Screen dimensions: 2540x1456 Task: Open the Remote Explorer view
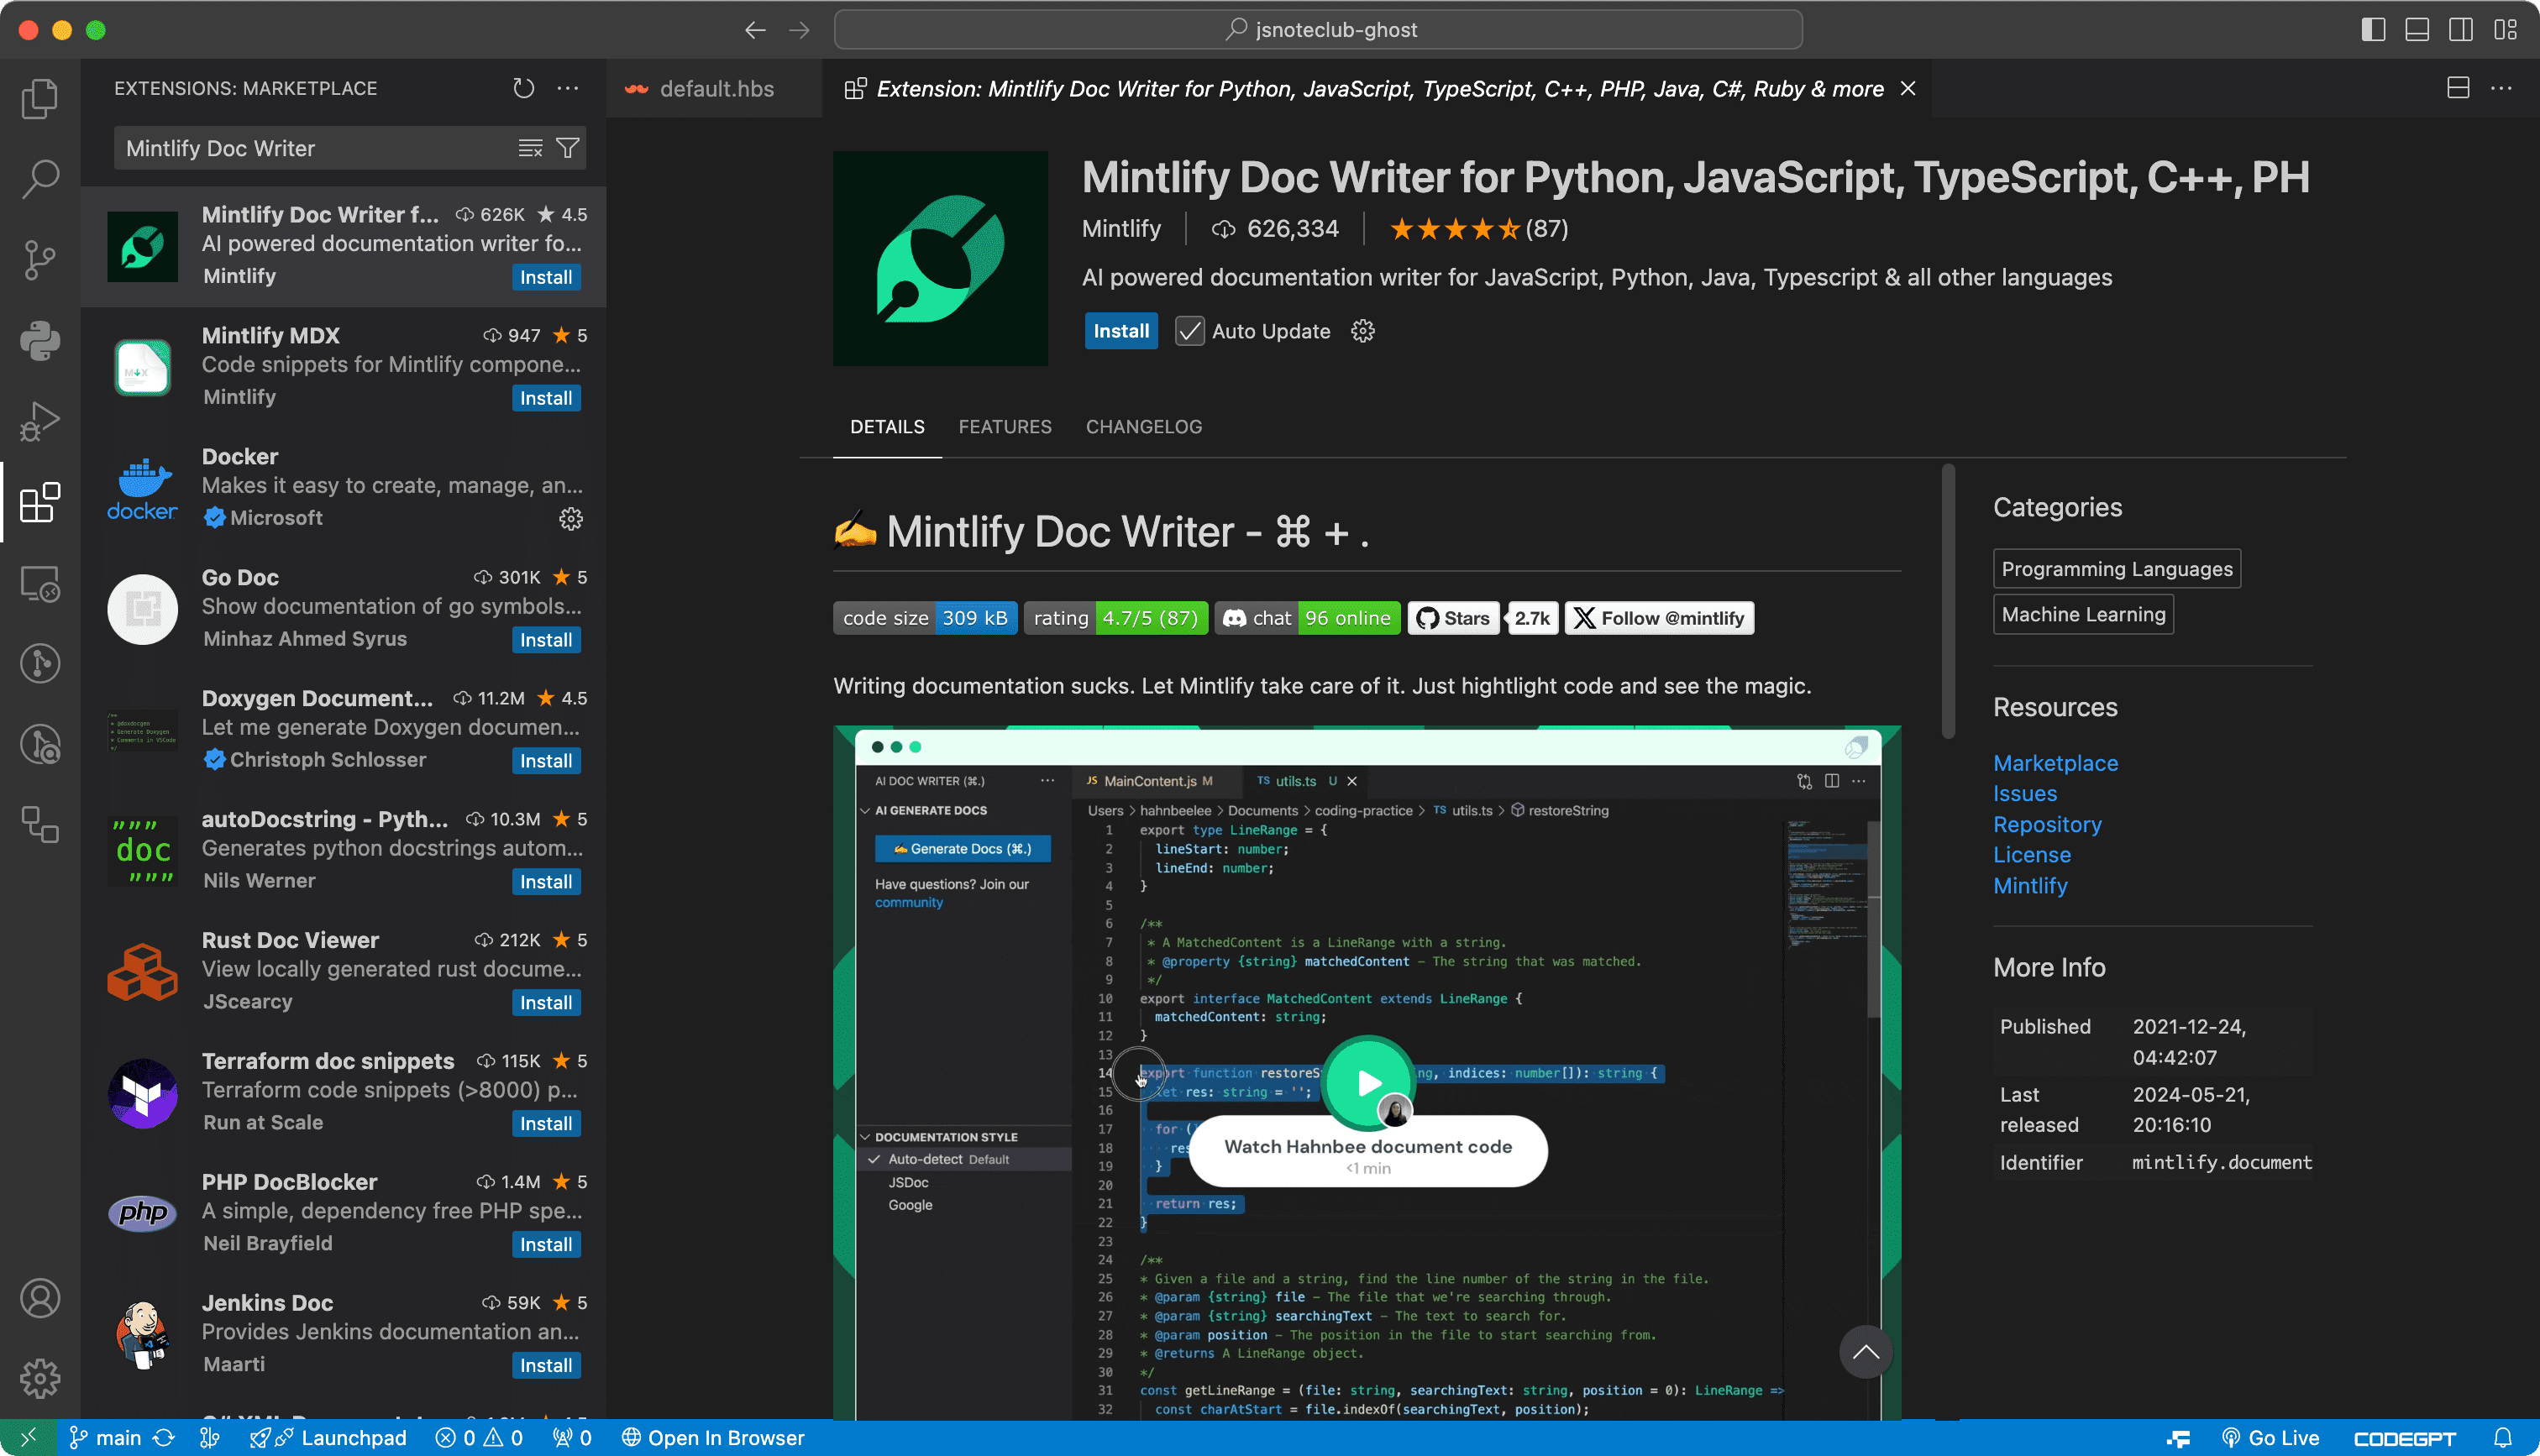point(40,583)
